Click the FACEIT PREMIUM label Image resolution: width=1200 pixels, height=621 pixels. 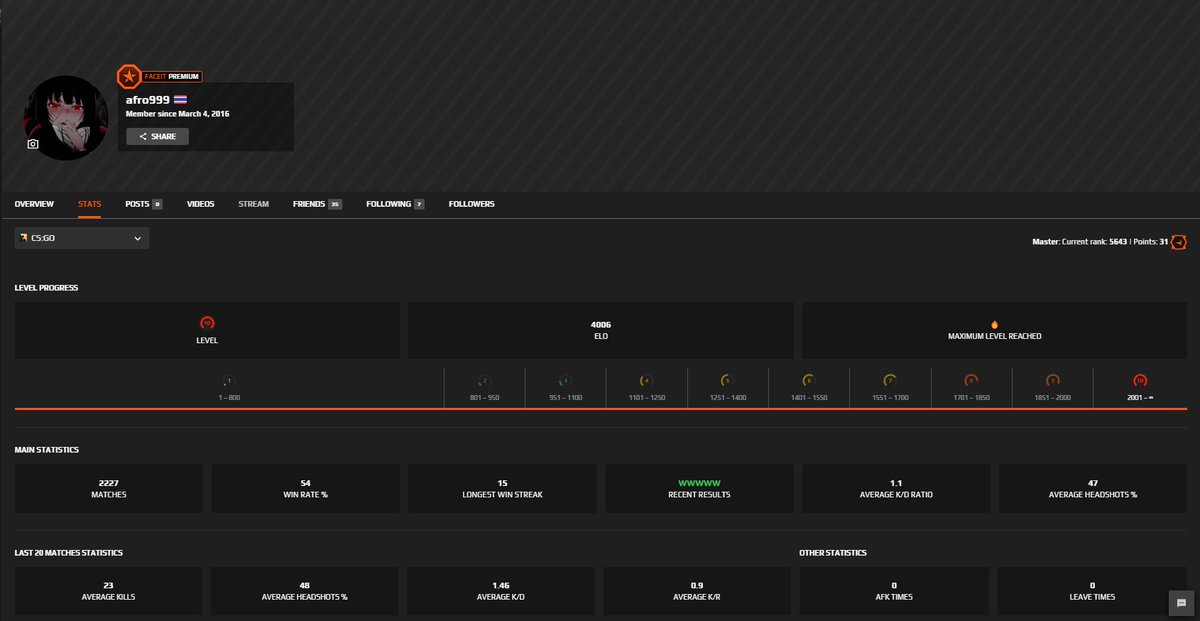coord(172,76)
